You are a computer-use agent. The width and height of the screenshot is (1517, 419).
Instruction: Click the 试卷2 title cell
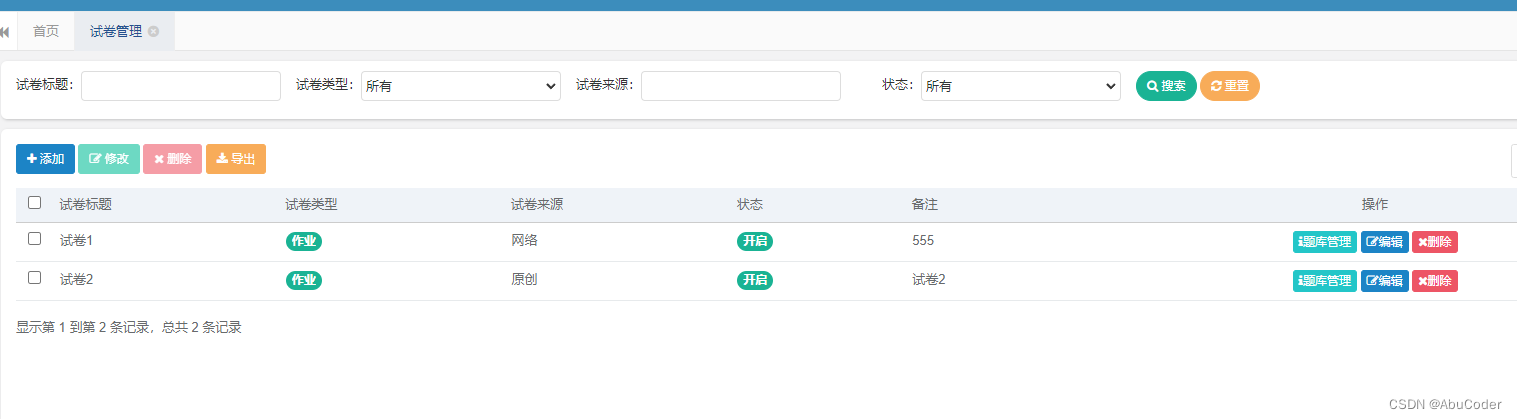click(x=76, y=279)
